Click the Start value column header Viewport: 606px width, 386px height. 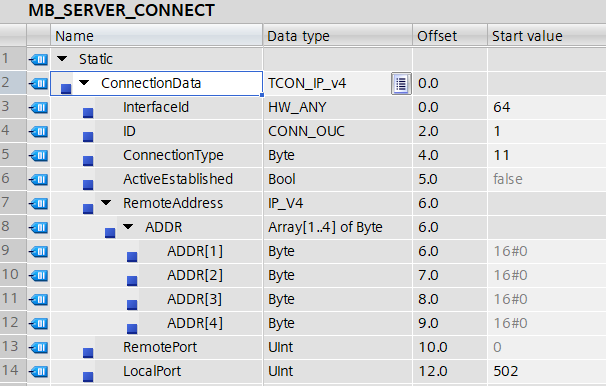(x=547, y=36)
